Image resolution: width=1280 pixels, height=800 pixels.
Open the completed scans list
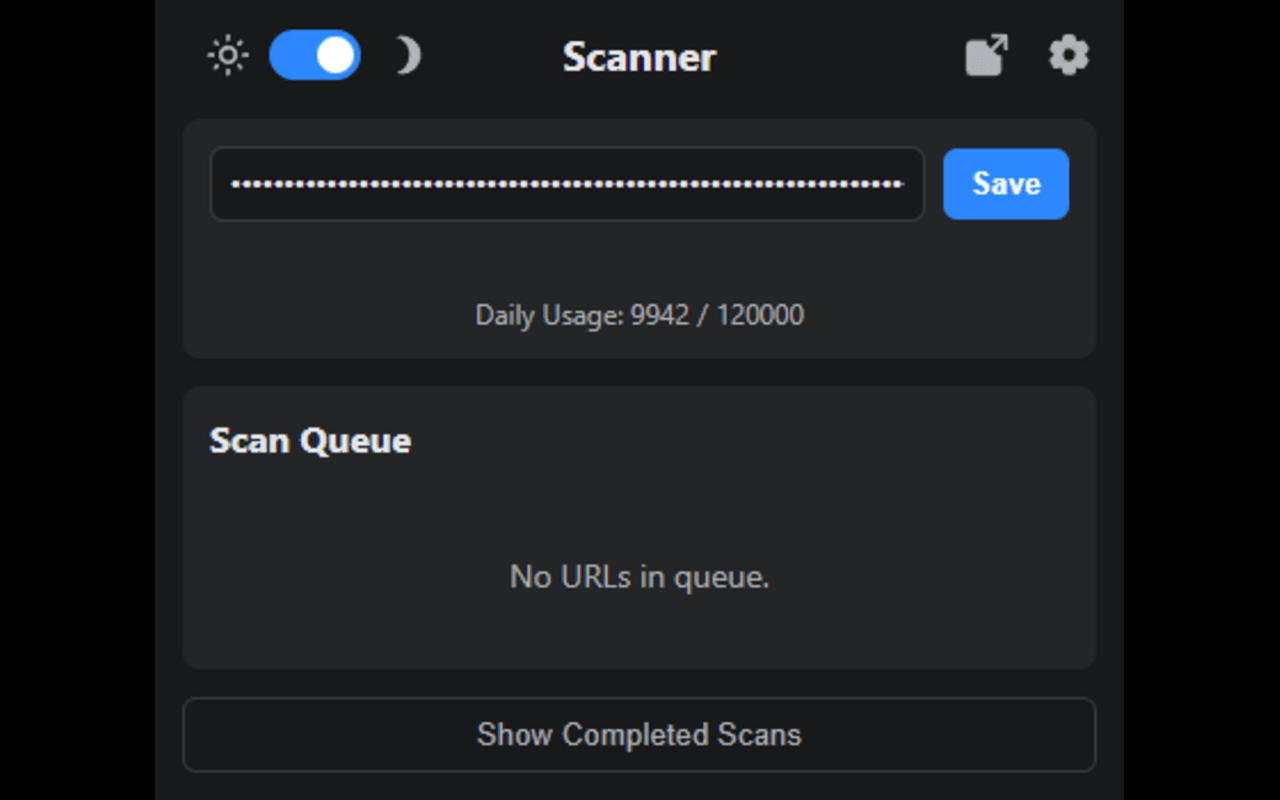pyautogui.click(x=639, y=735)
